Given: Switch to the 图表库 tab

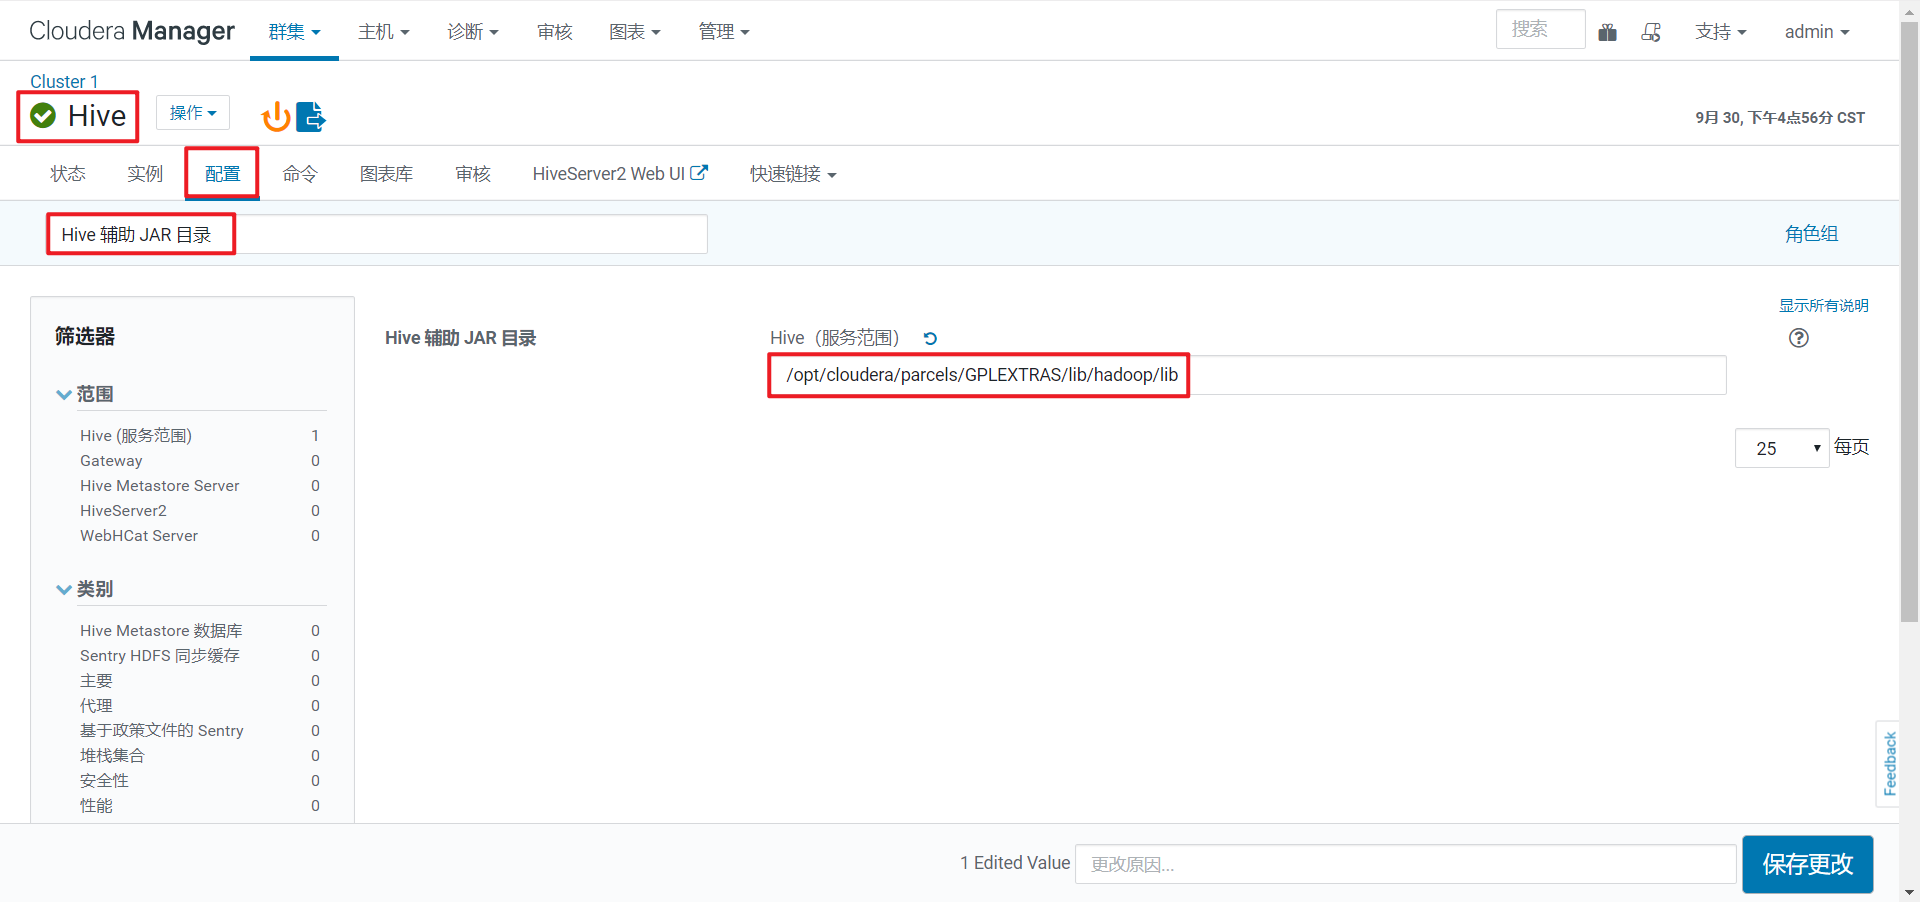Looking at the screenshot, I should pos(387,174).
